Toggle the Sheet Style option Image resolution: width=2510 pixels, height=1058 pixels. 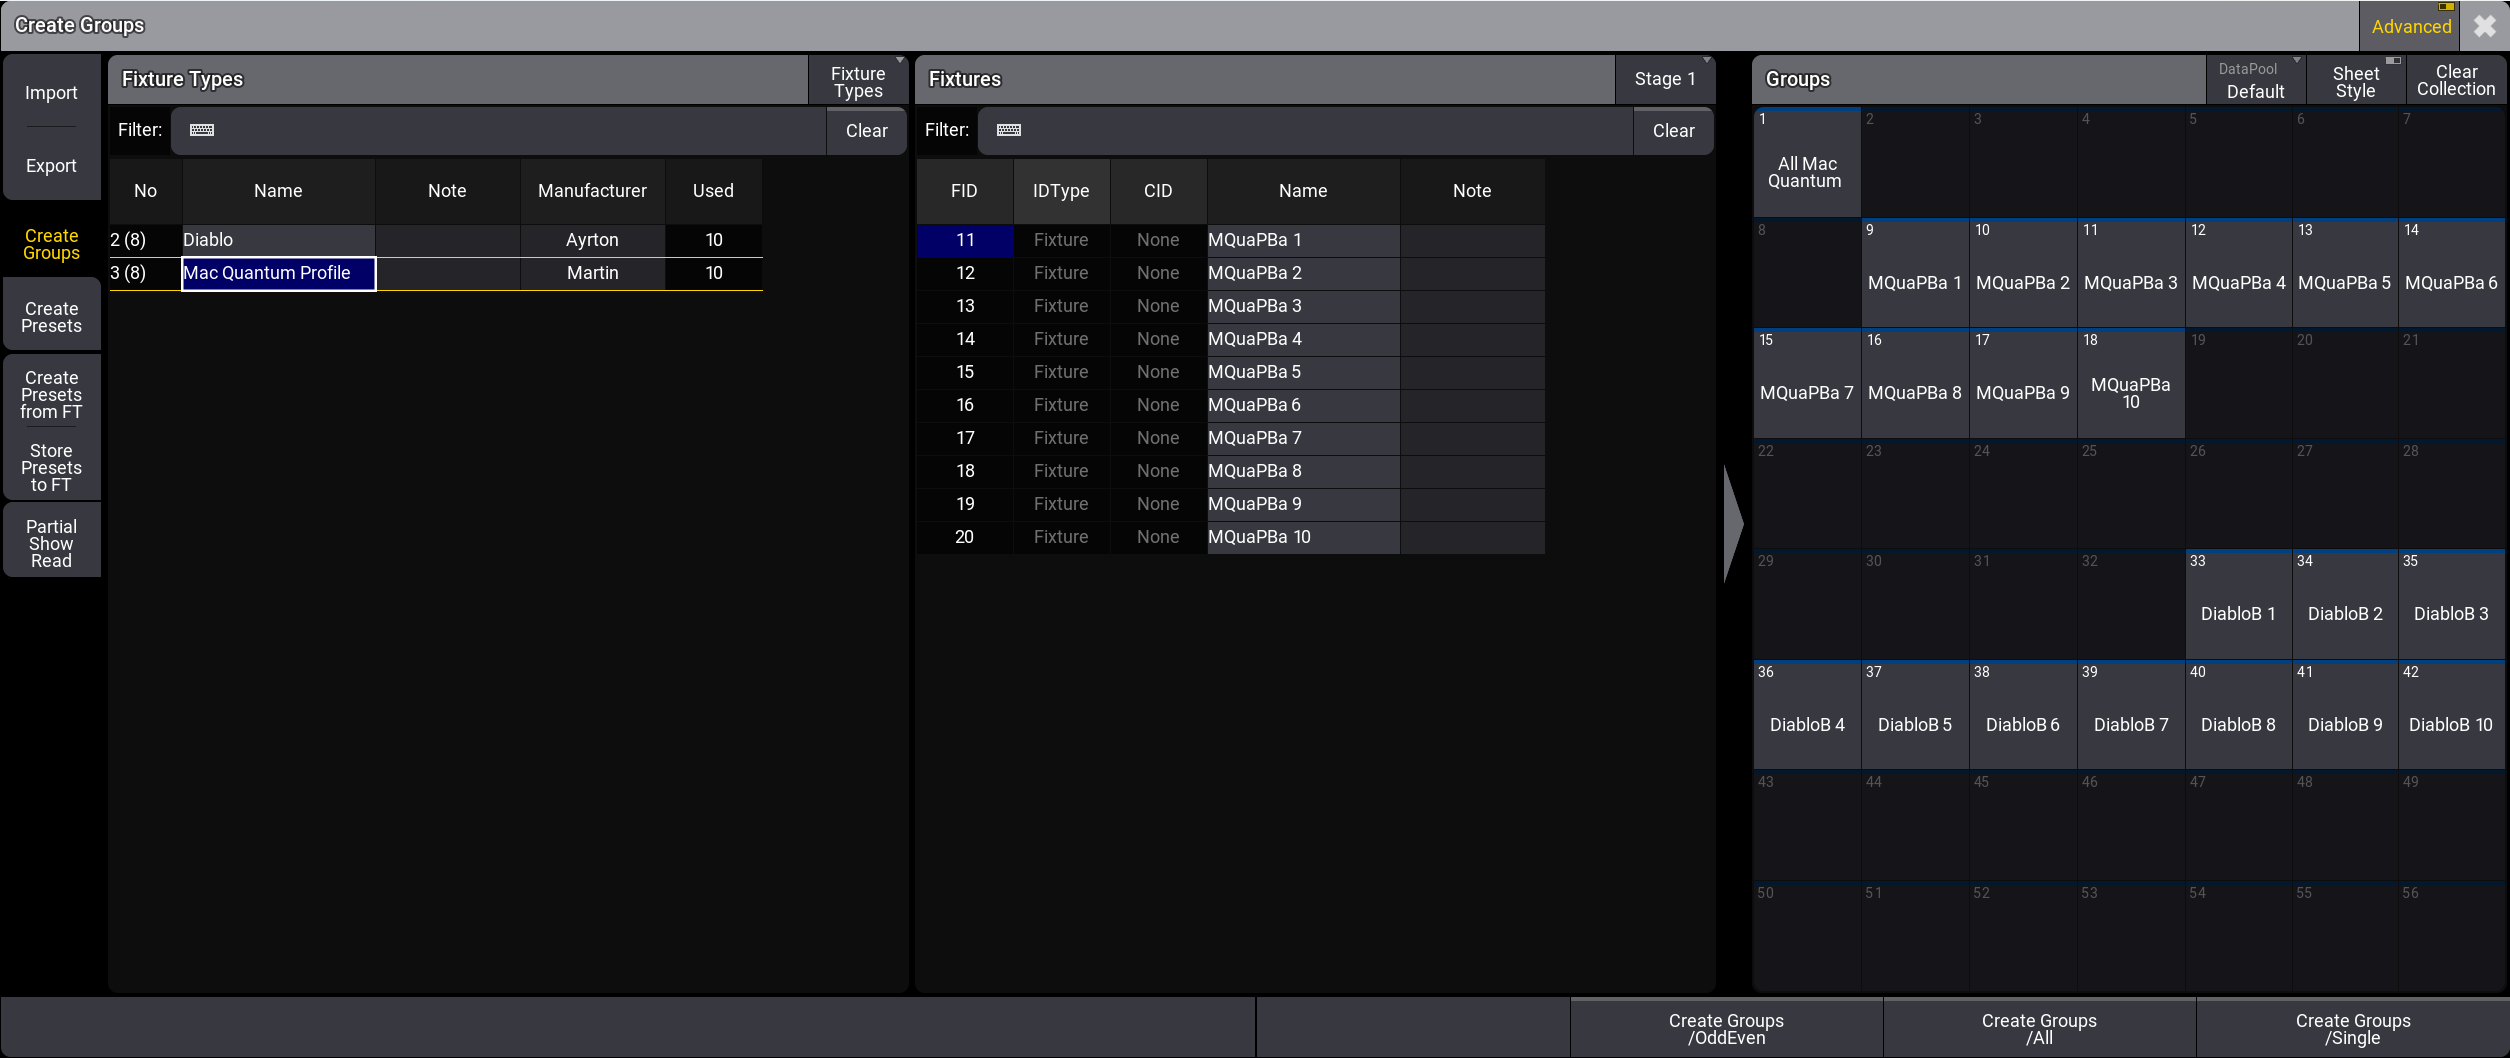tap(2355, 81)
